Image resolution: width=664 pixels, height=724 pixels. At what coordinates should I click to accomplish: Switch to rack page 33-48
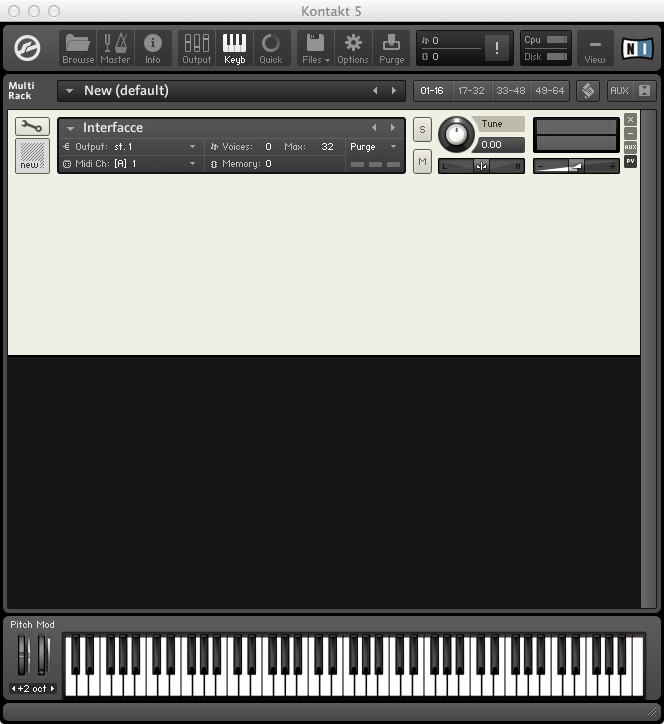pyautogui.click(x=510, y=91)
